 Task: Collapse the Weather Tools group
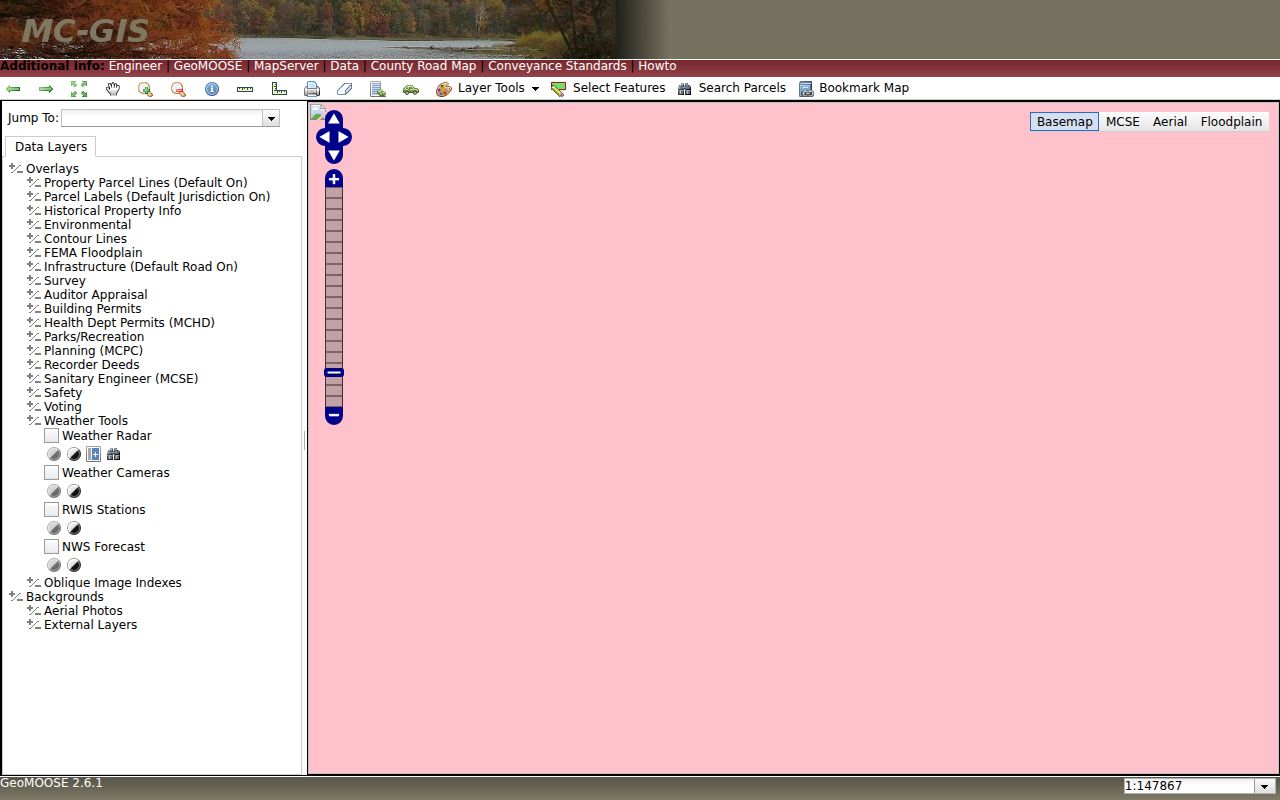click(34, 421)
